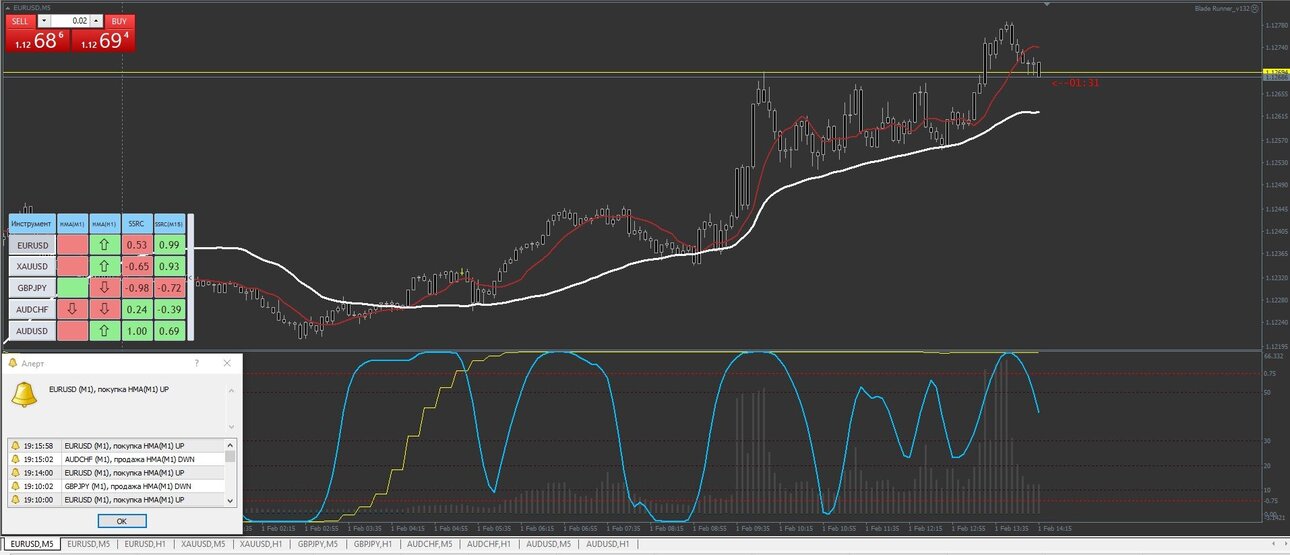Select the XAUUSD symbol button in the dashboard
The image size is (1290, 555).
point(32,266)
